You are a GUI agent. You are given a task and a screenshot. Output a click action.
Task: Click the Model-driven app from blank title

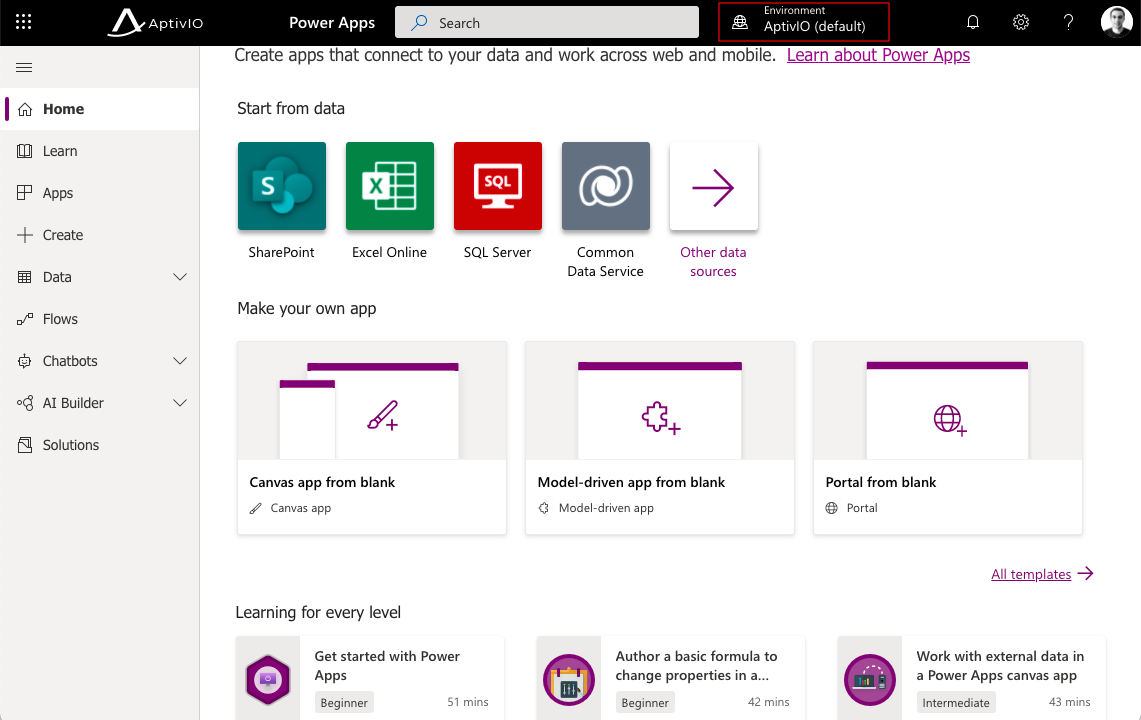(631, 482)
